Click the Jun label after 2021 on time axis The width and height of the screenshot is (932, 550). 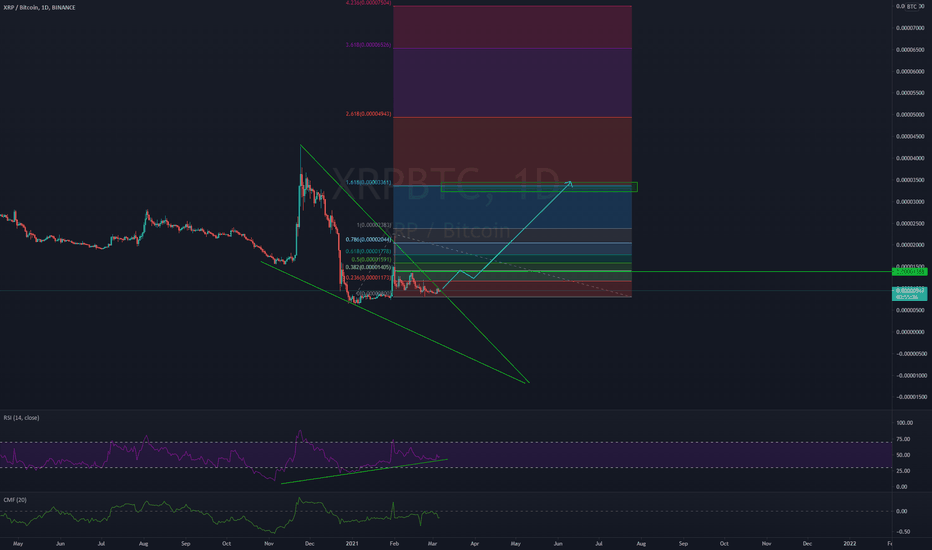click(558, 543)
